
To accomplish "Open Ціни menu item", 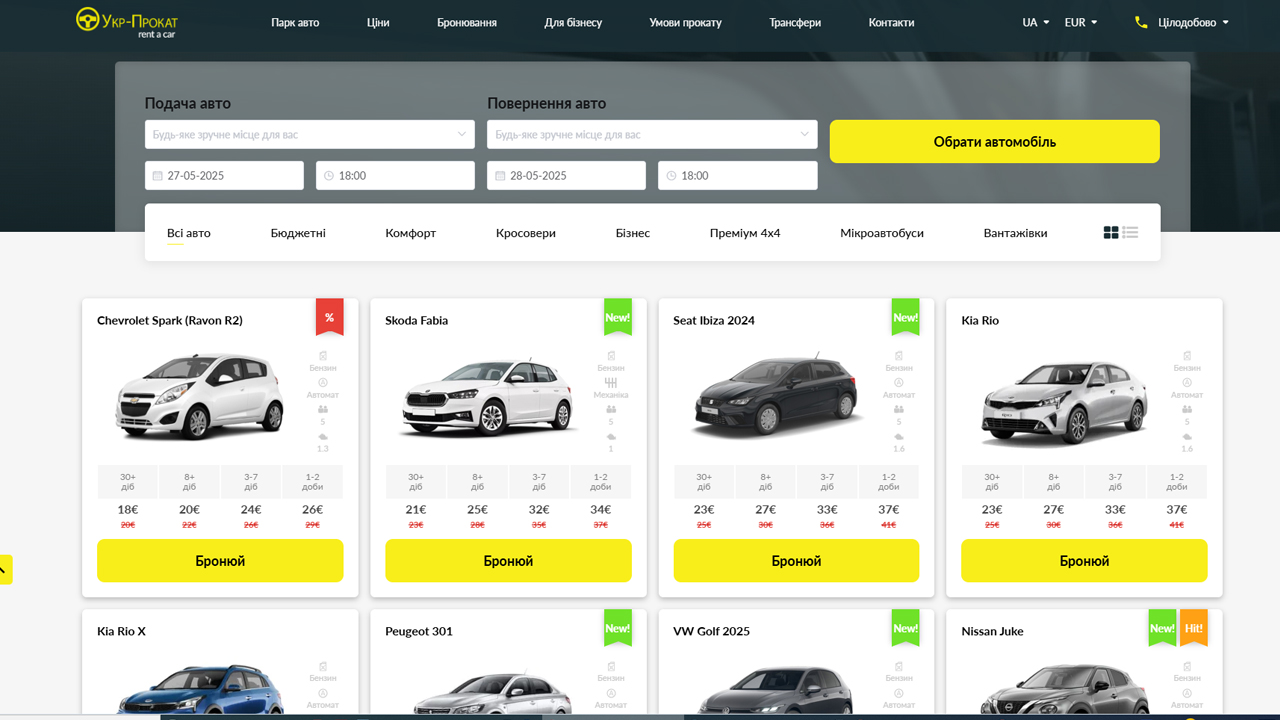I will point(378,22).
